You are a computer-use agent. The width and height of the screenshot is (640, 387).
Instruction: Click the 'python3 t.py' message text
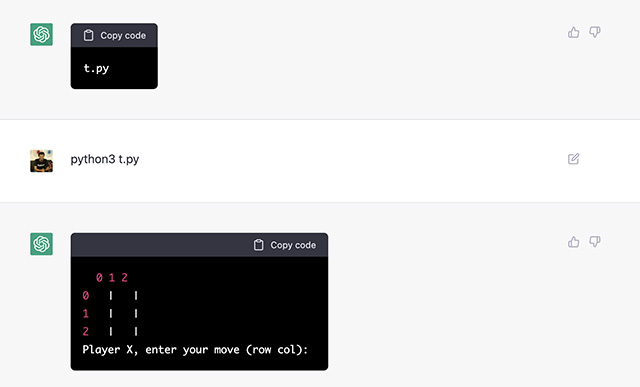pos(105,159)
